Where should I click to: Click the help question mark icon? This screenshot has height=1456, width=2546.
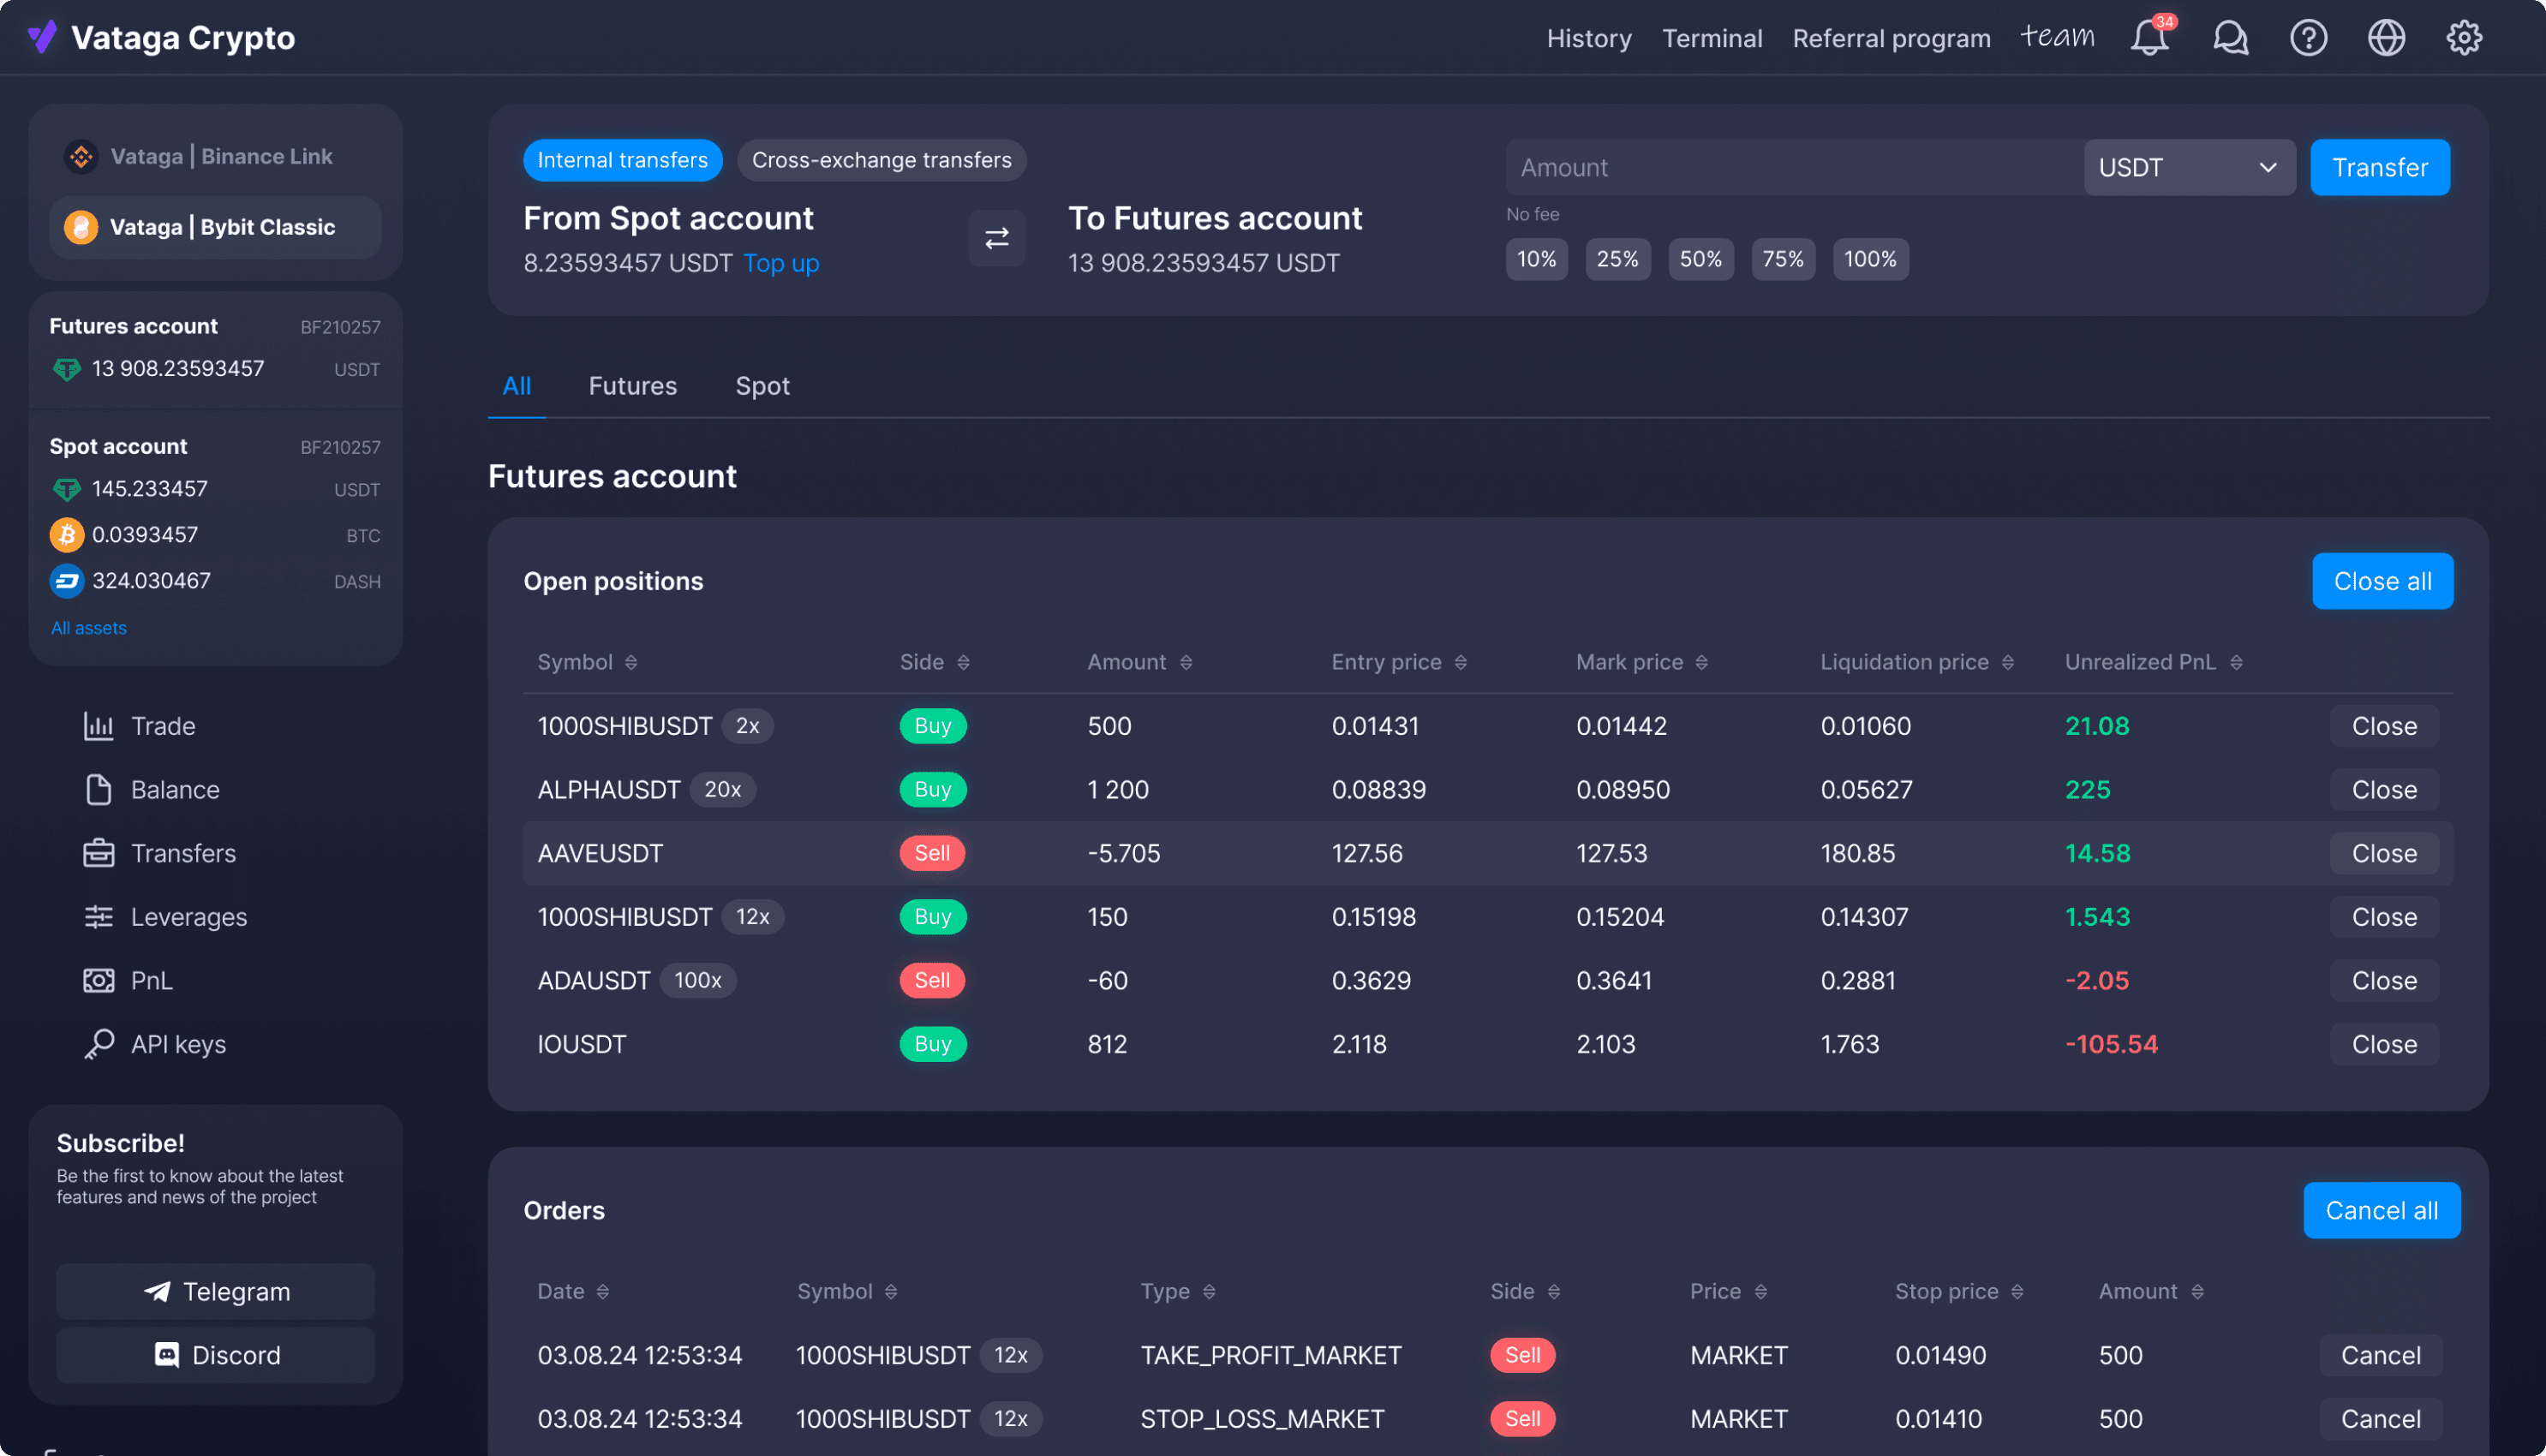2308,38
